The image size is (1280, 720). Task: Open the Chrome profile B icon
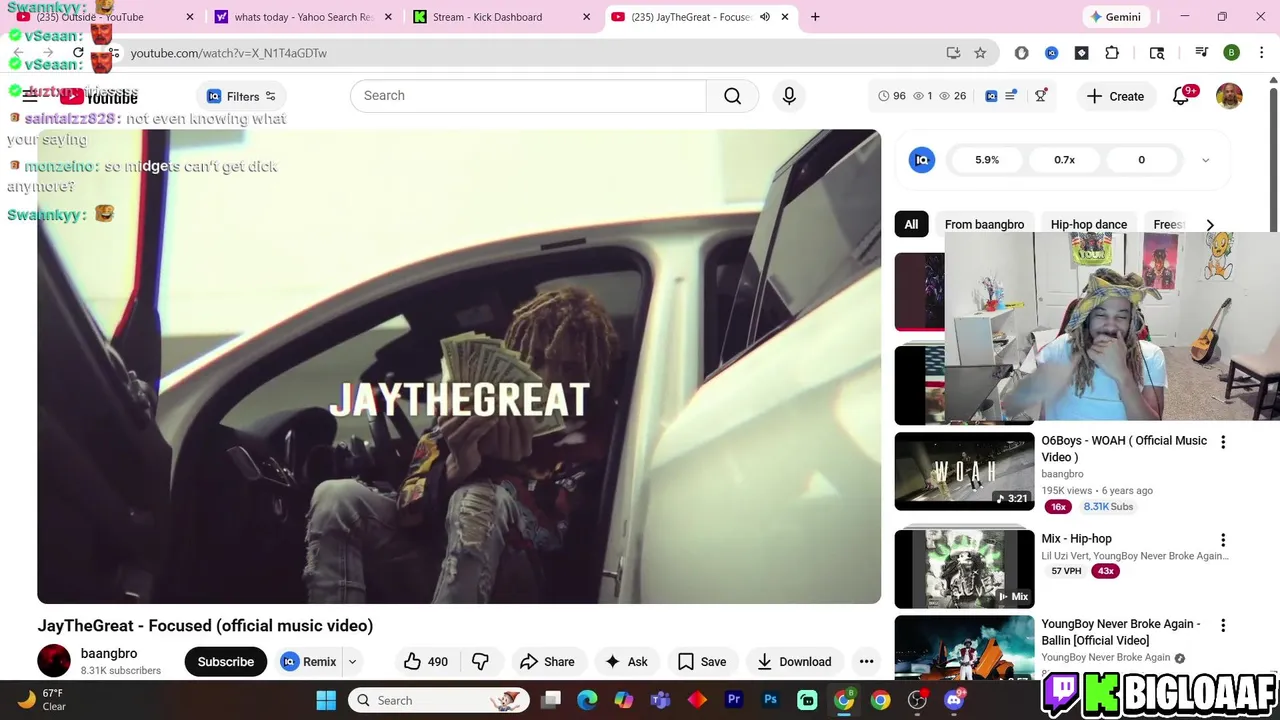[x=1231, y=53]
